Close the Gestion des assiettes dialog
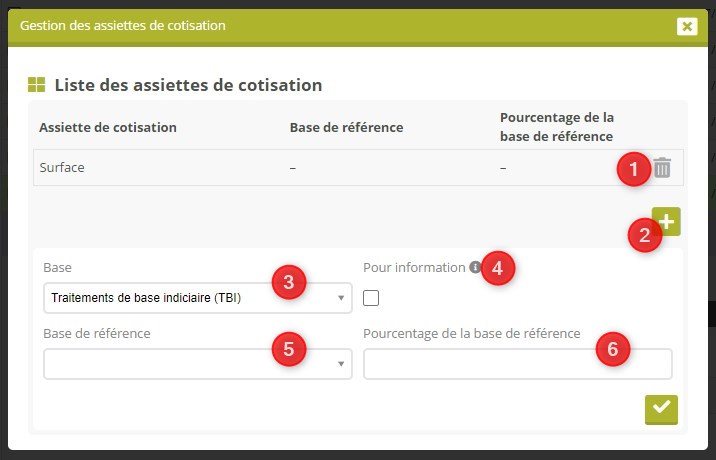This screenshot has height=460, width=716. (x=686, y=26)
